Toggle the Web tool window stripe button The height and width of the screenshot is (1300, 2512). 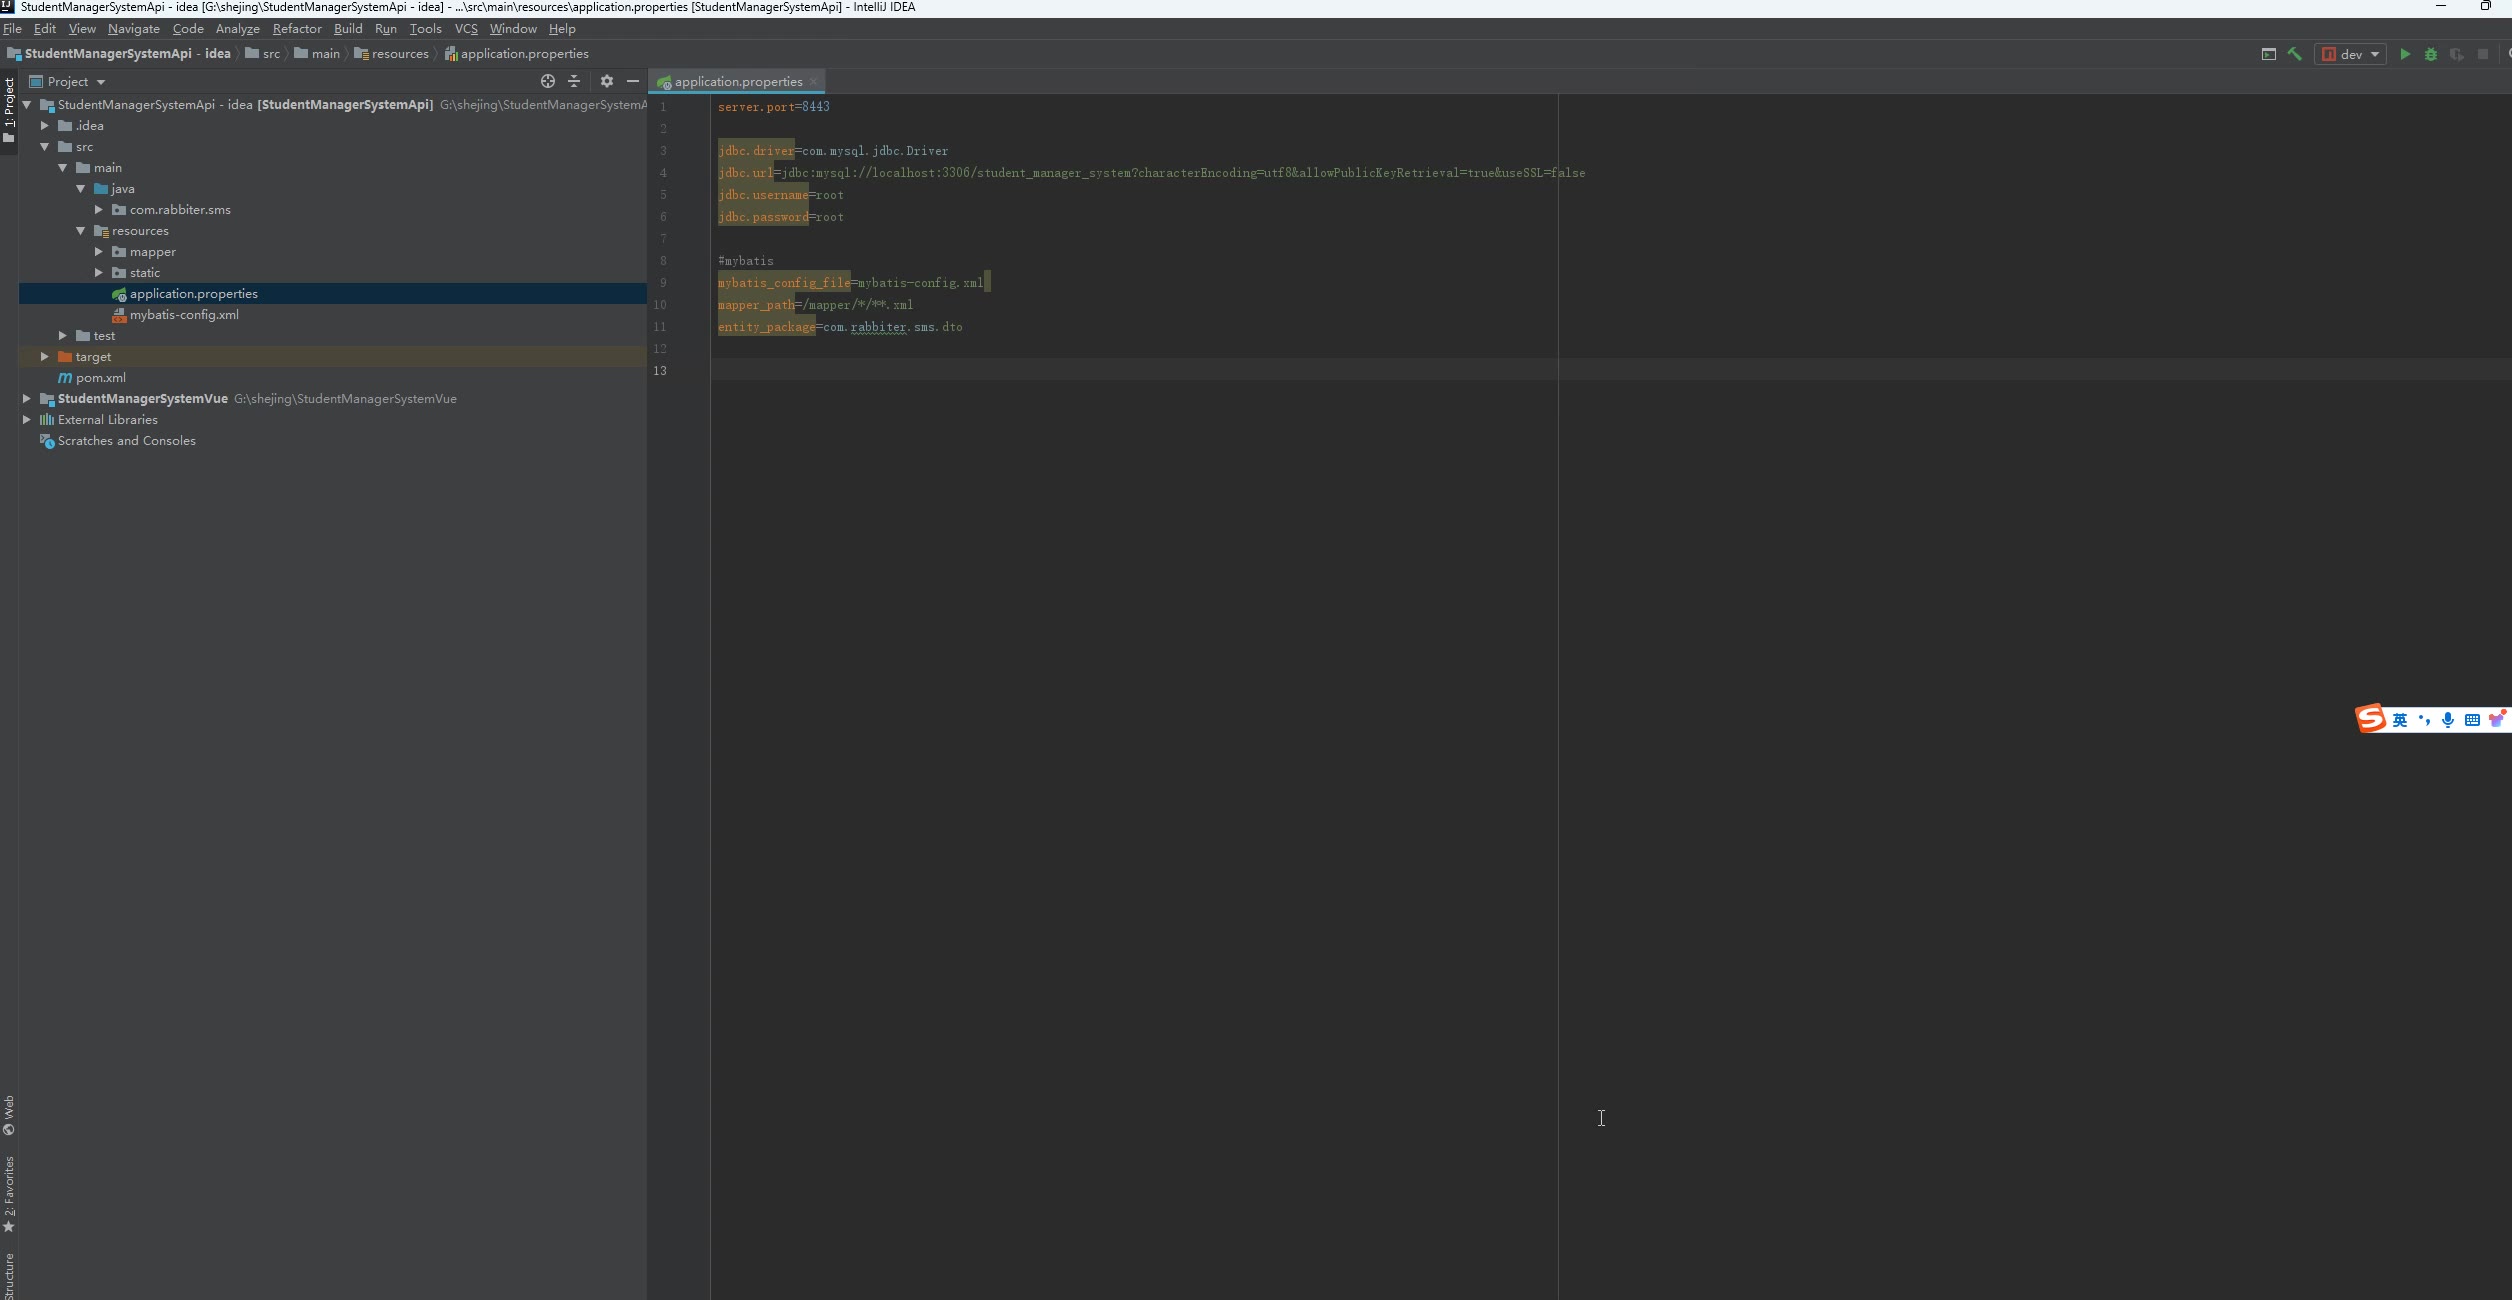(x=9, y=1115)
